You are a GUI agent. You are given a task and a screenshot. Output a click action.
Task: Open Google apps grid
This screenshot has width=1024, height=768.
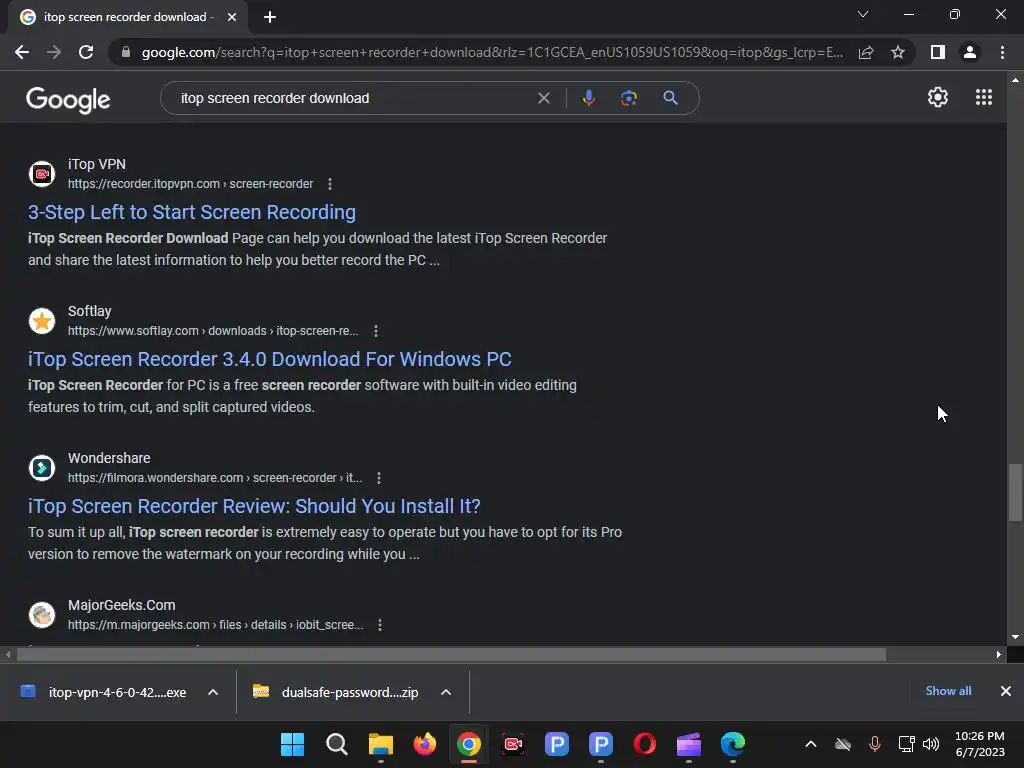[984, 97]
